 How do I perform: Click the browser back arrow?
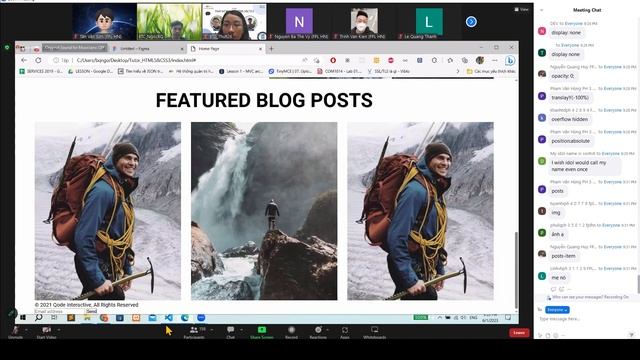point(24,60)
